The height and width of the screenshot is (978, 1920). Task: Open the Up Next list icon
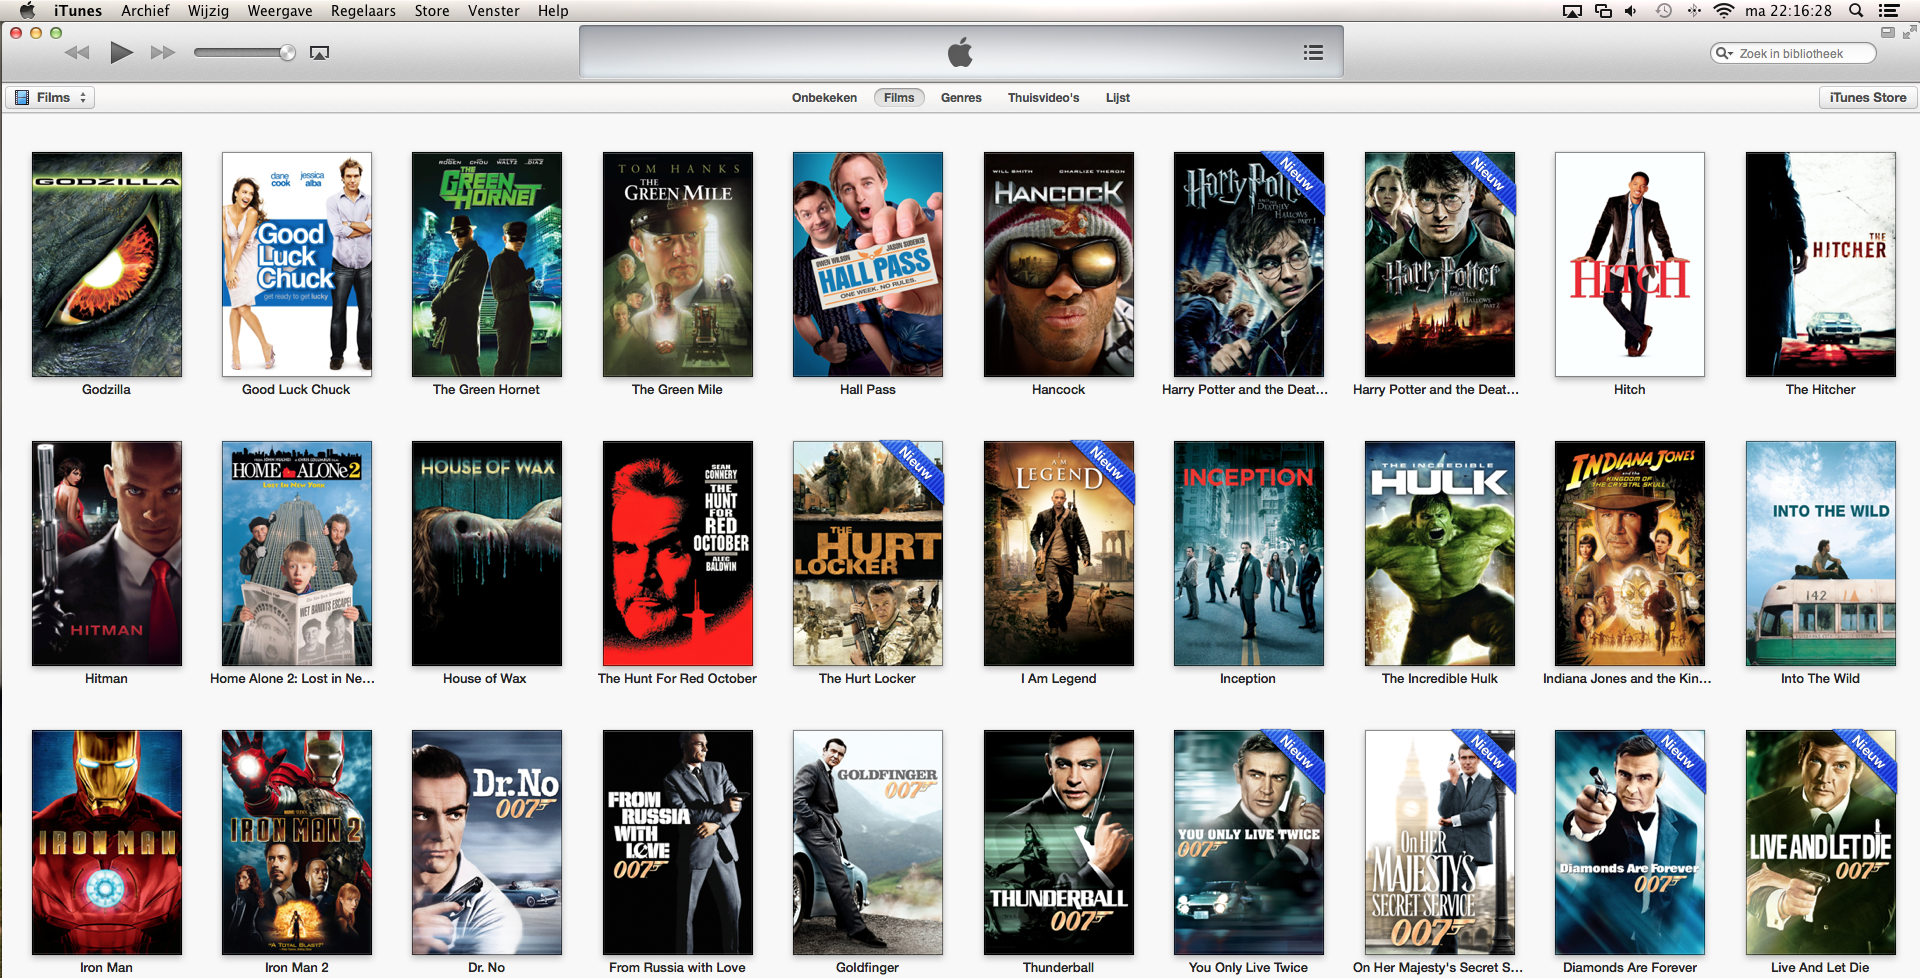point(1313,52)
